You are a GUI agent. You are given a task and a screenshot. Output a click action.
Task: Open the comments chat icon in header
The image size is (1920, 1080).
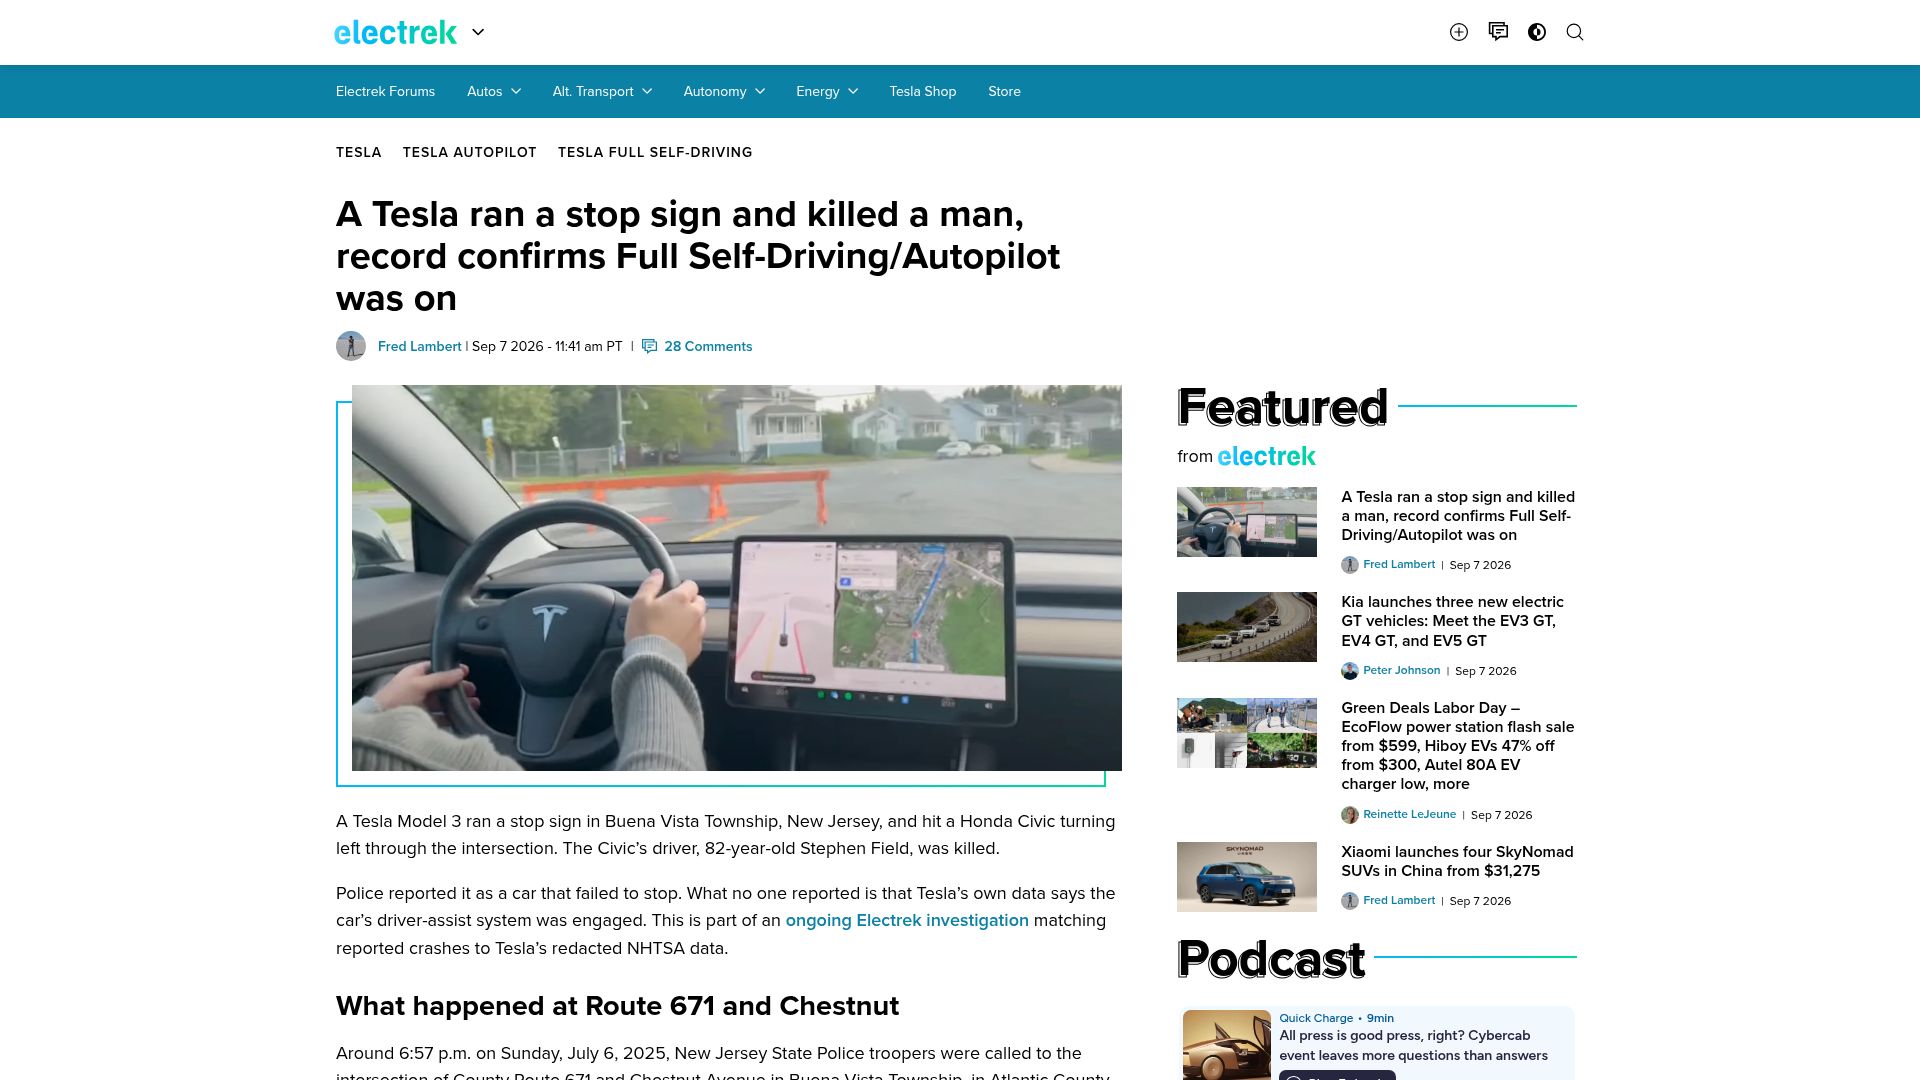[x=1498, y=32]
